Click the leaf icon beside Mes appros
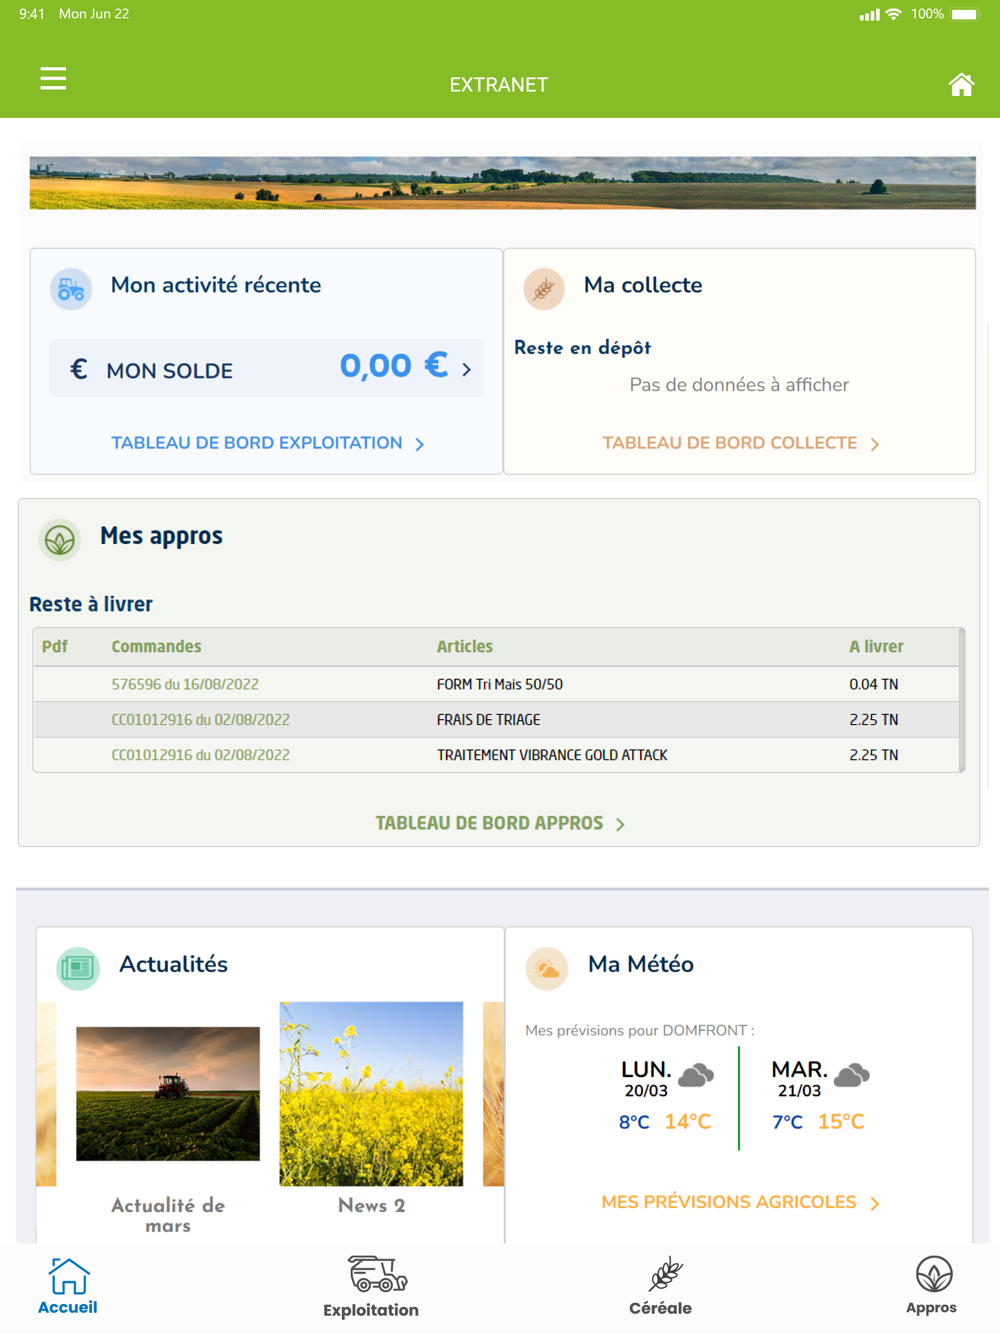The image size is (1000, 1334). pyautogui.click(x=60, y=540)
